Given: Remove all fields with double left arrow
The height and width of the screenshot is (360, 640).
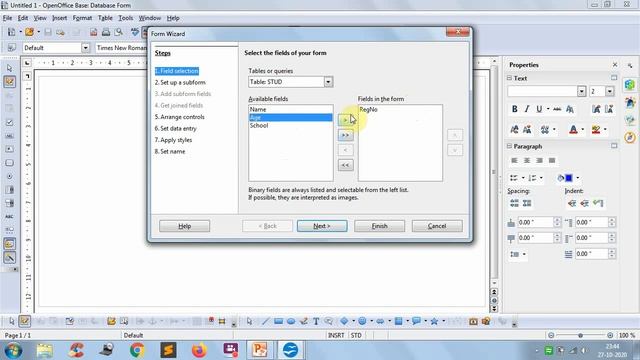Looking at the screenshot, I should click(x=345, y=165).
